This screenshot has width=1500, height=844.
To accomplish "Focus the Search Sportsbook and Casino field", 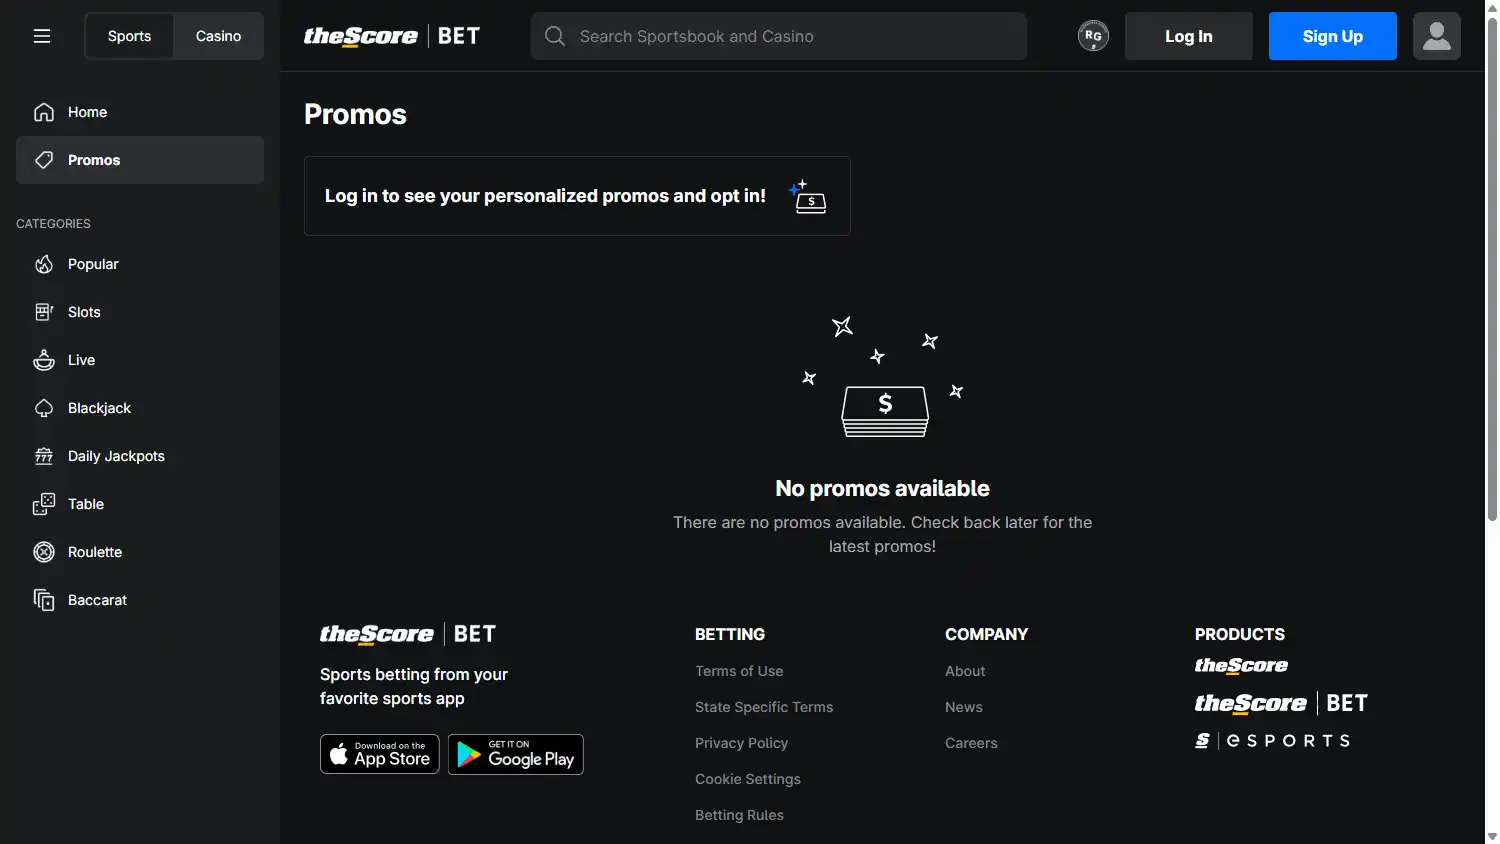I will (x=779, y=36).
